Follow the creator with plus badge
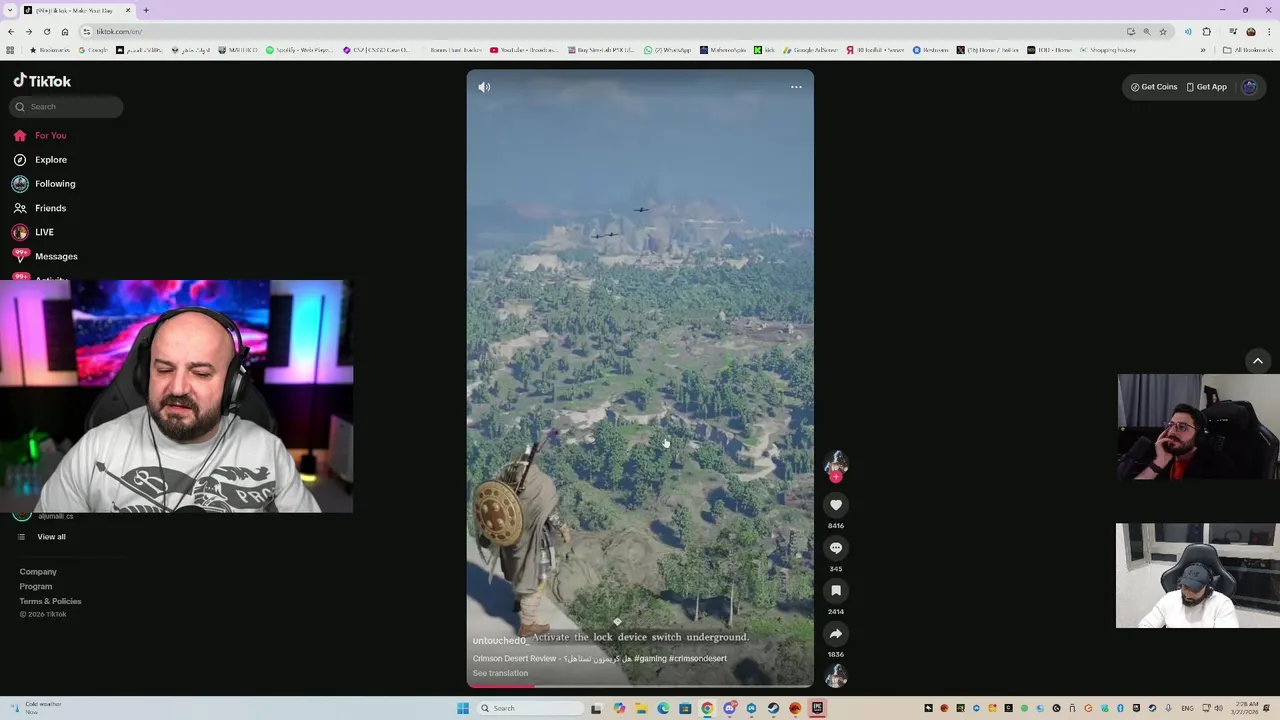Image resolution: width=1280 pixels, height=720 pixels. click(x=836, y=477)
